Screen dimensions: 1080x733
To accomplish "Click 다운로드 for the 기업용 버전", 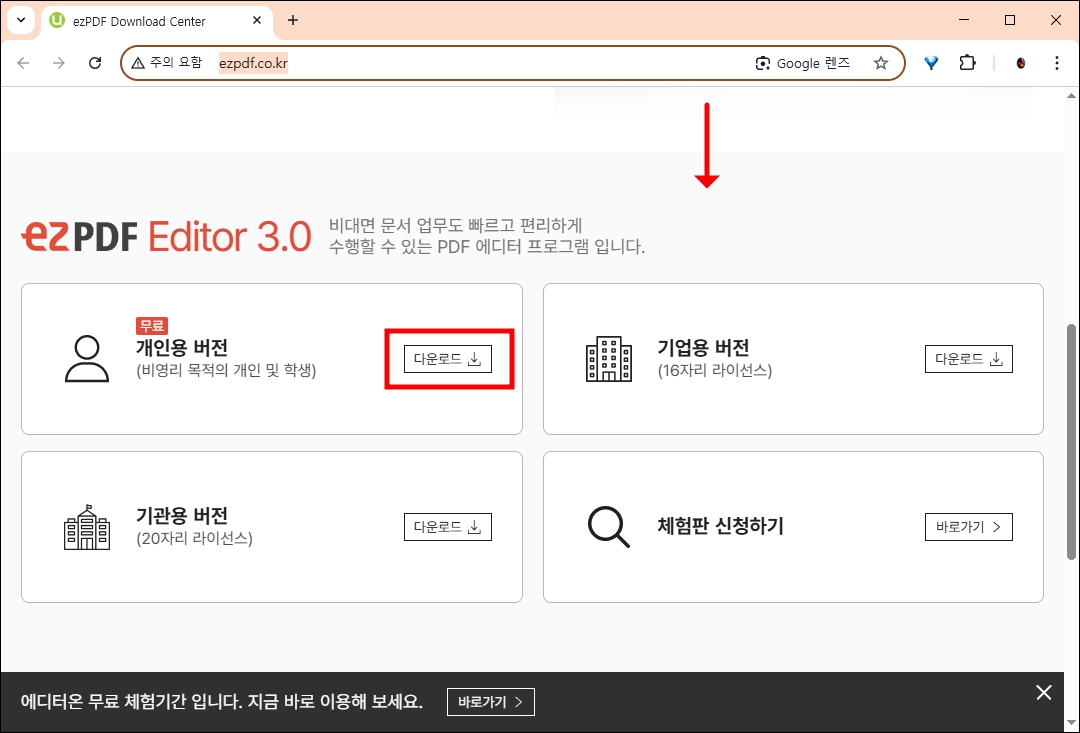I will [x=968, y=358].
